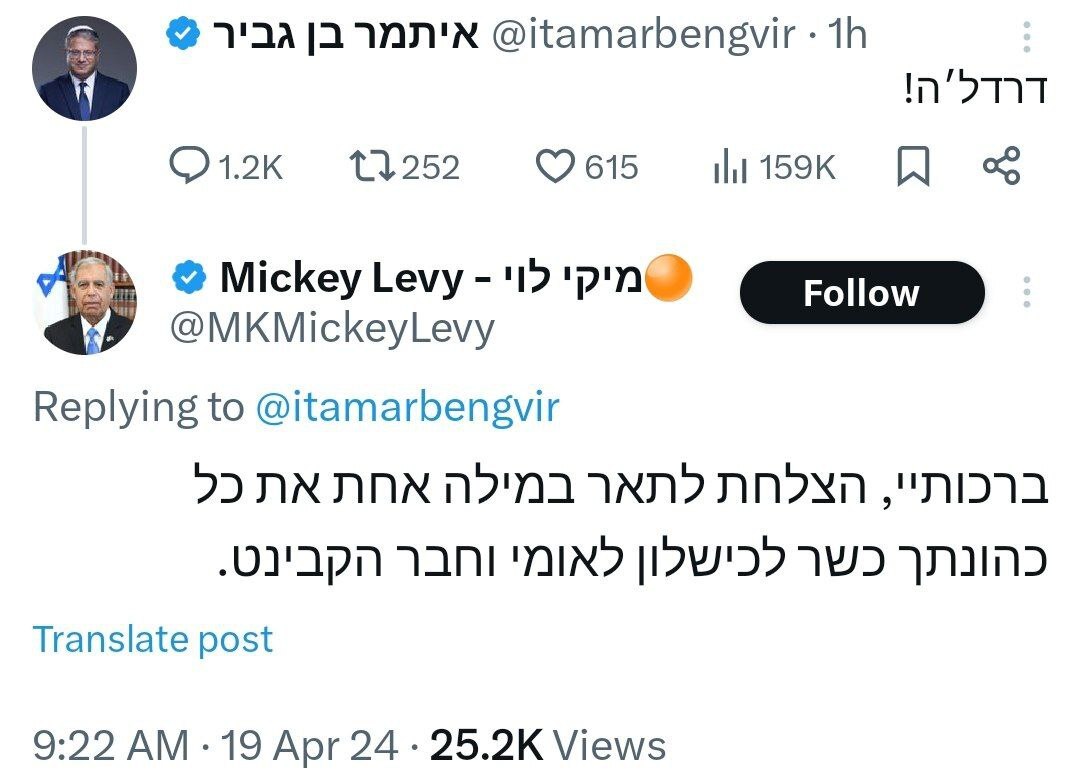Screen dimensions: 1080x777
Task: Expand options via three dots beside Follow button
Action: [x=1028, y=290]
